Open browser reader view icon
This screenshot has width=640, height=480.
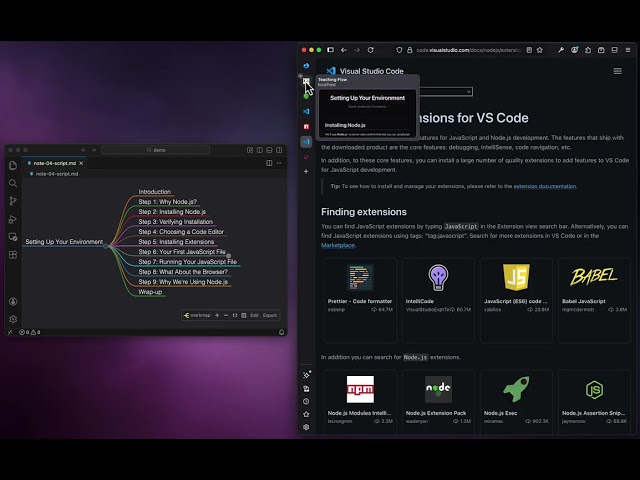[x=529, y=50]
